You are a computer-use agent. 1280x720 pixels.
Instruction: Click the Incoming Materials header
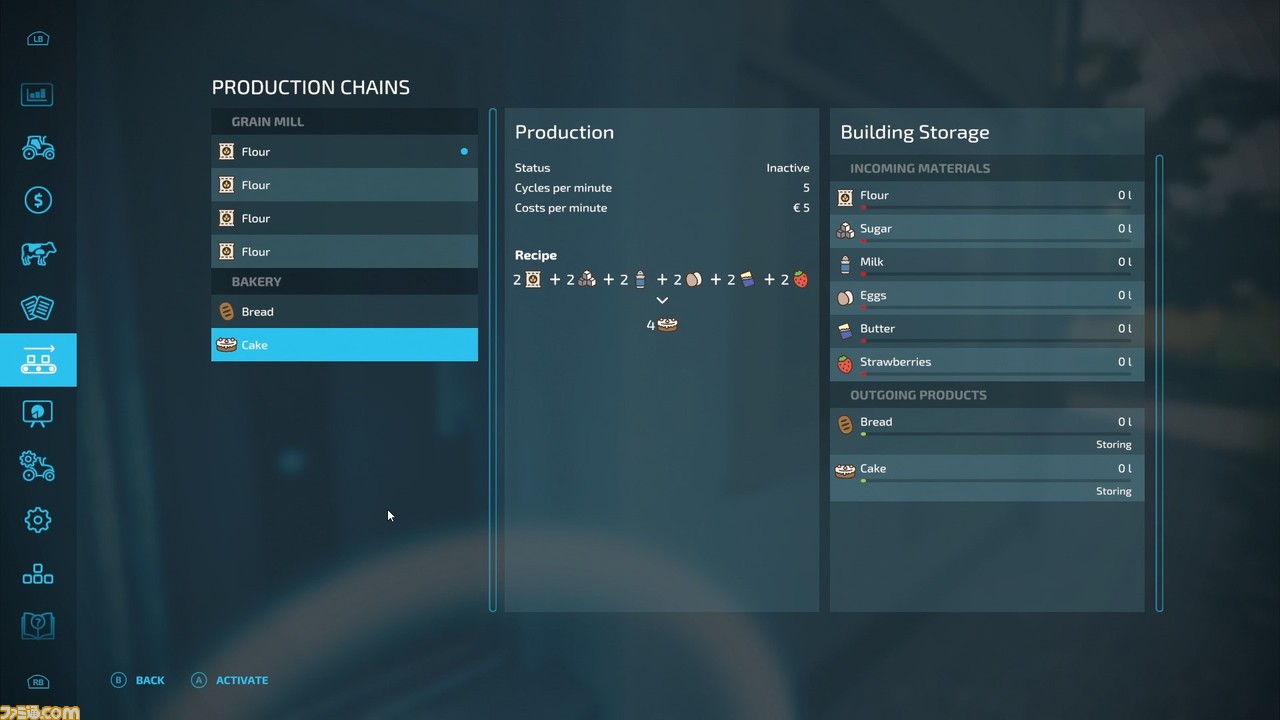987,168
